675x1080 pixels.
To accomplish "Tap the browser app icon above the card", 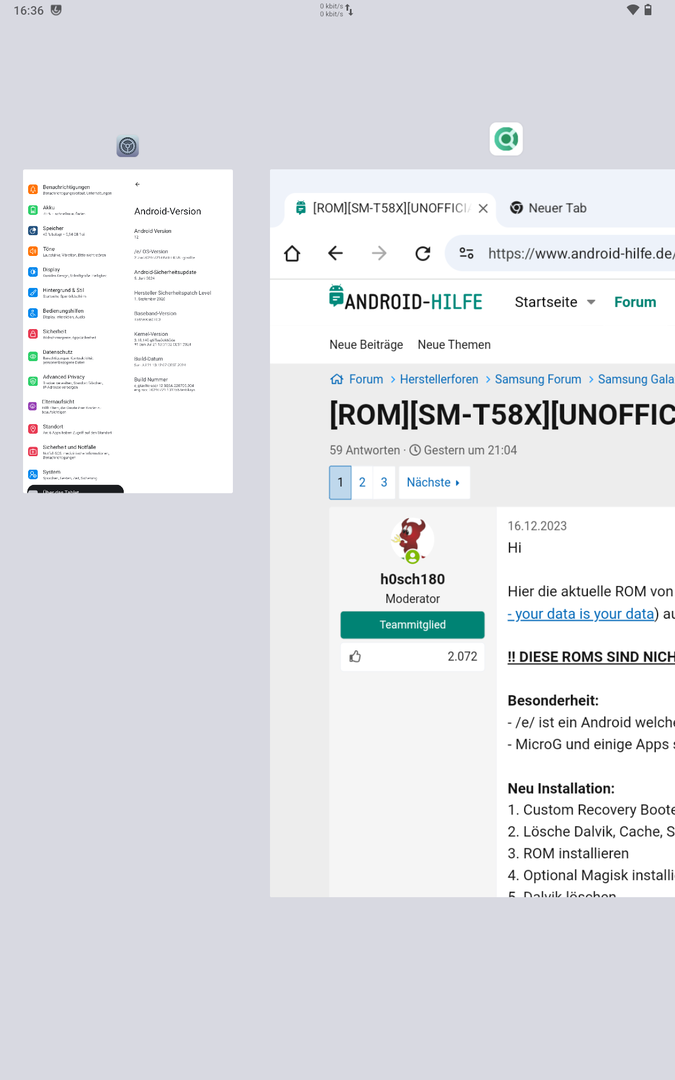I will point(506,139).
